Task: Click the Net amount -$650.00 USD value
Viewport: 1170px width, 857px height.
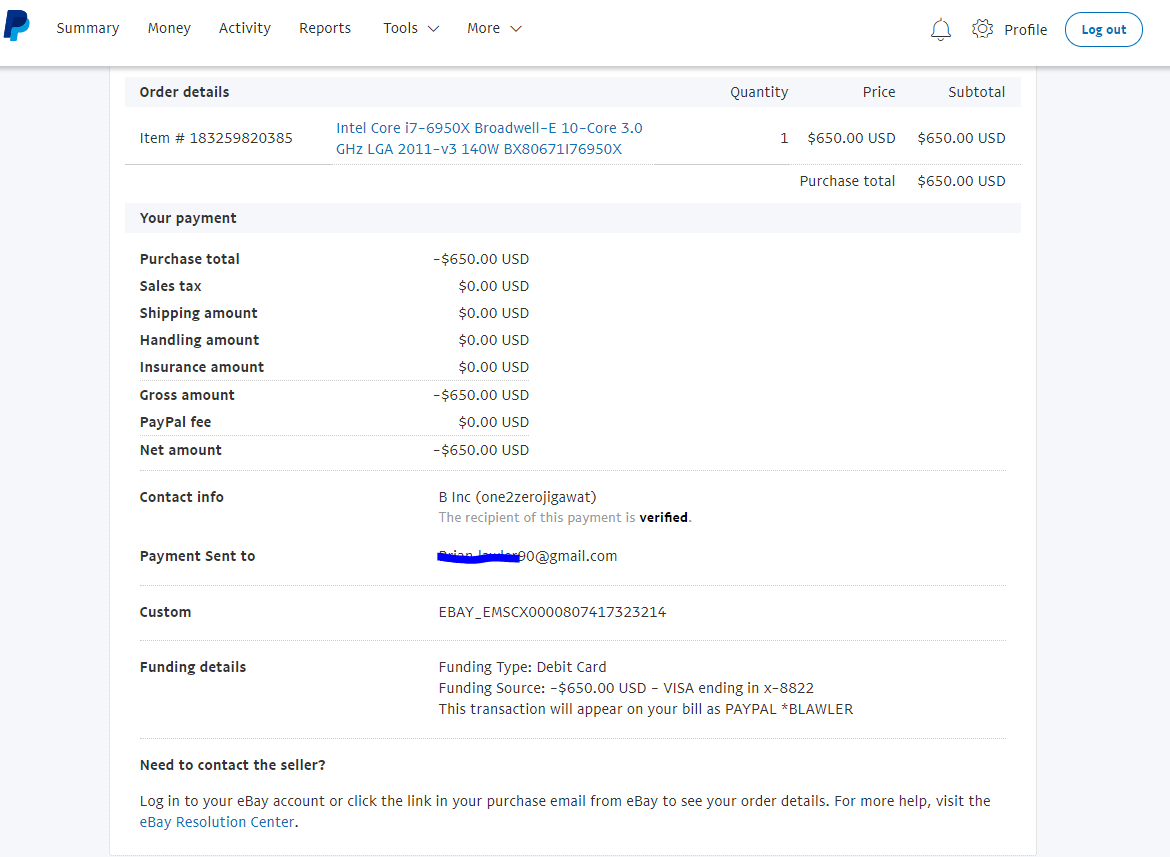Action: (x=481, y=450)
